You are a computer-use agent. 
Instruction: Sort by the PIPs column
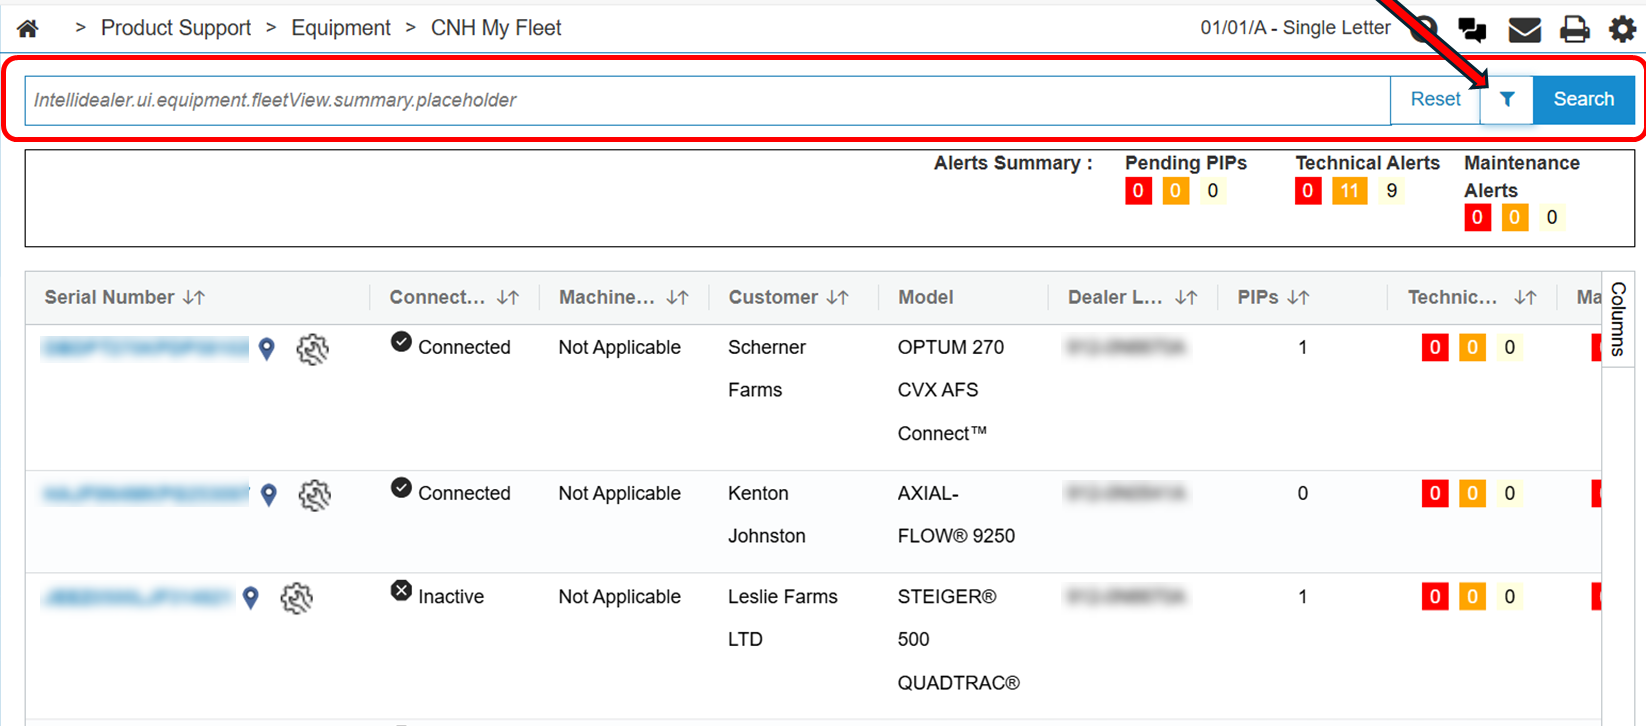(x=1299, y=298)
